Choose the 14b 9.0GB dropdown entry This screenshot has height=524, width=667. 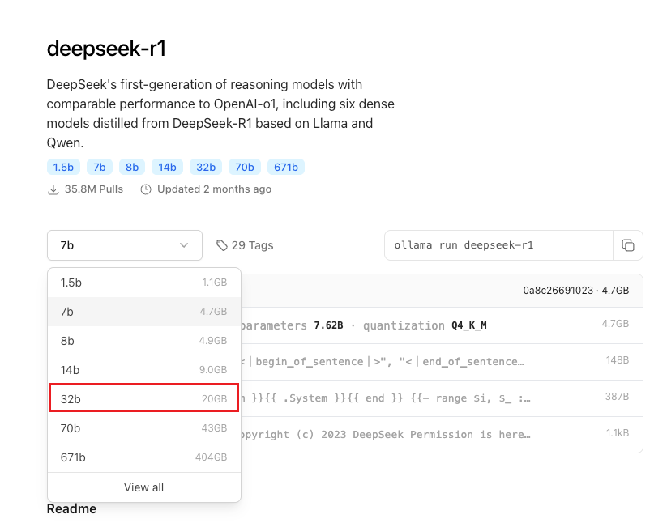(144, 370)
